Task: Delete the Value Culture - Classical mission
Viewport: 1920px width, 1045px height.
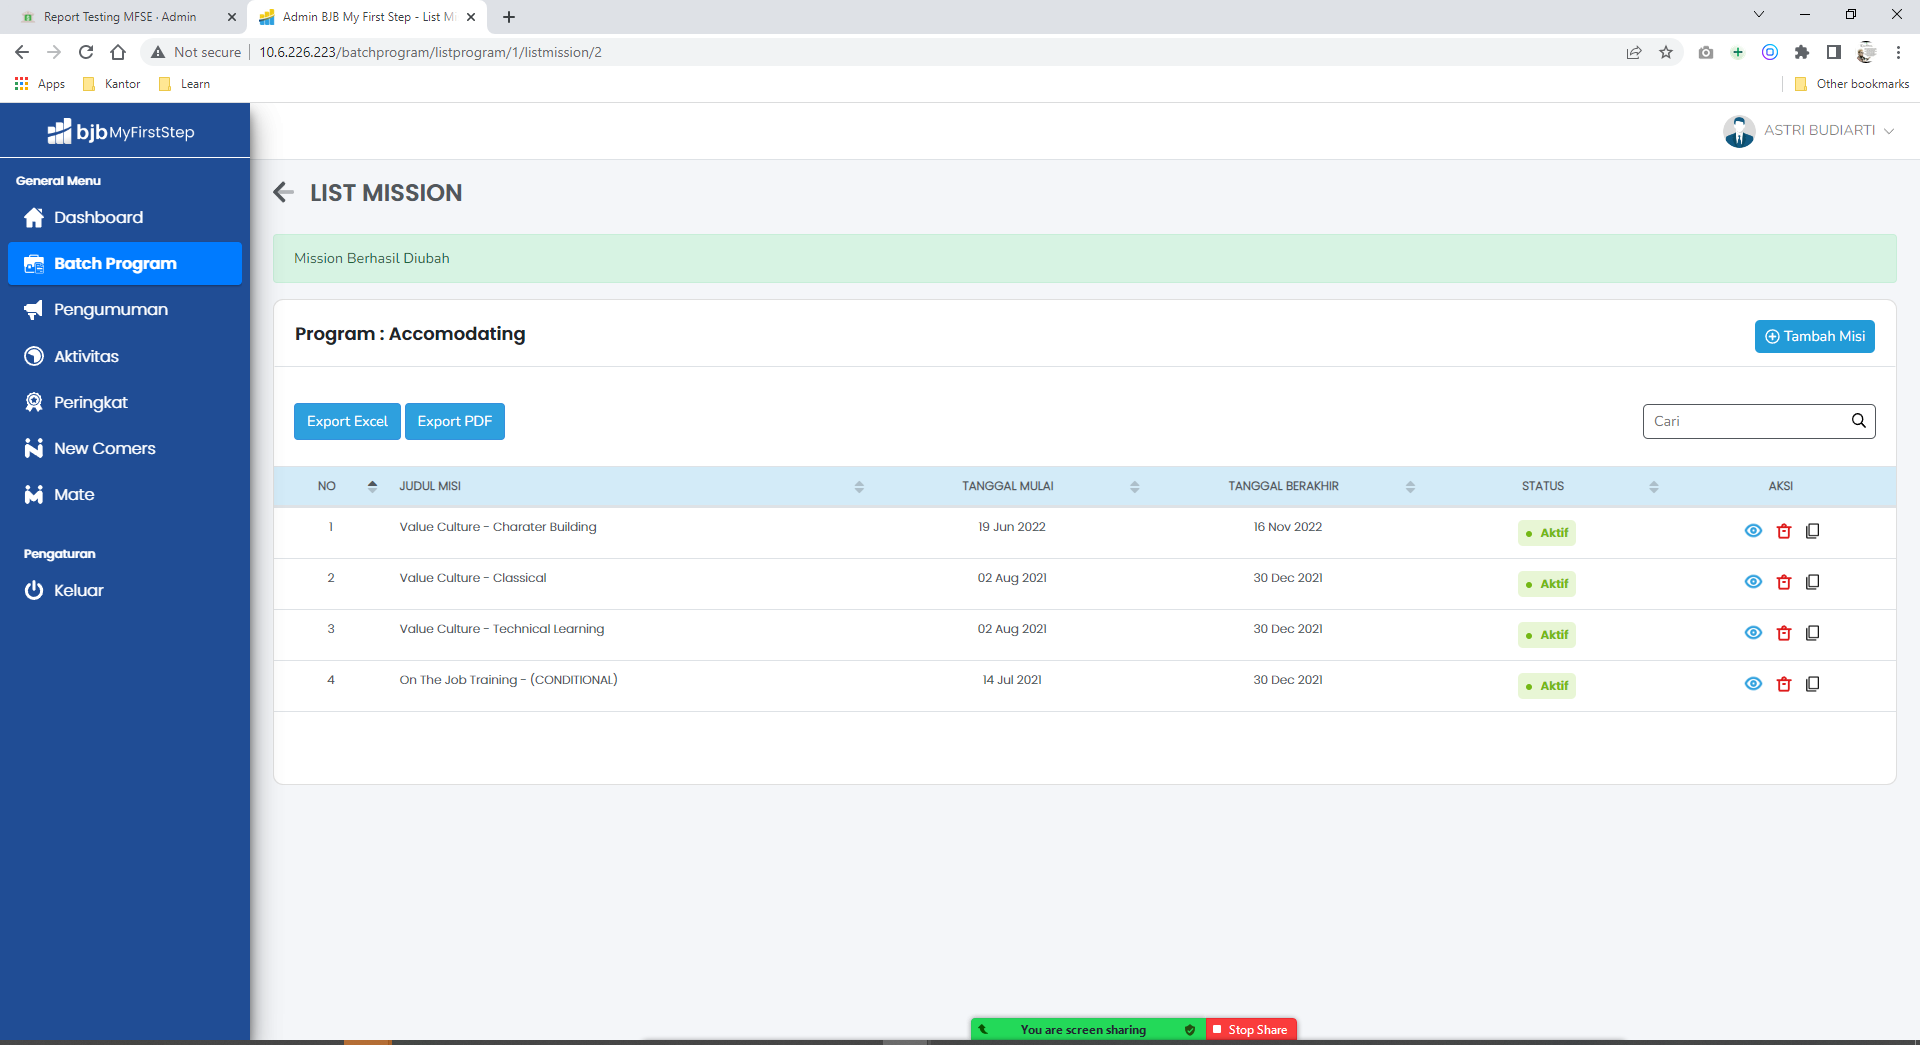Action: click(x=1783, y=582)
